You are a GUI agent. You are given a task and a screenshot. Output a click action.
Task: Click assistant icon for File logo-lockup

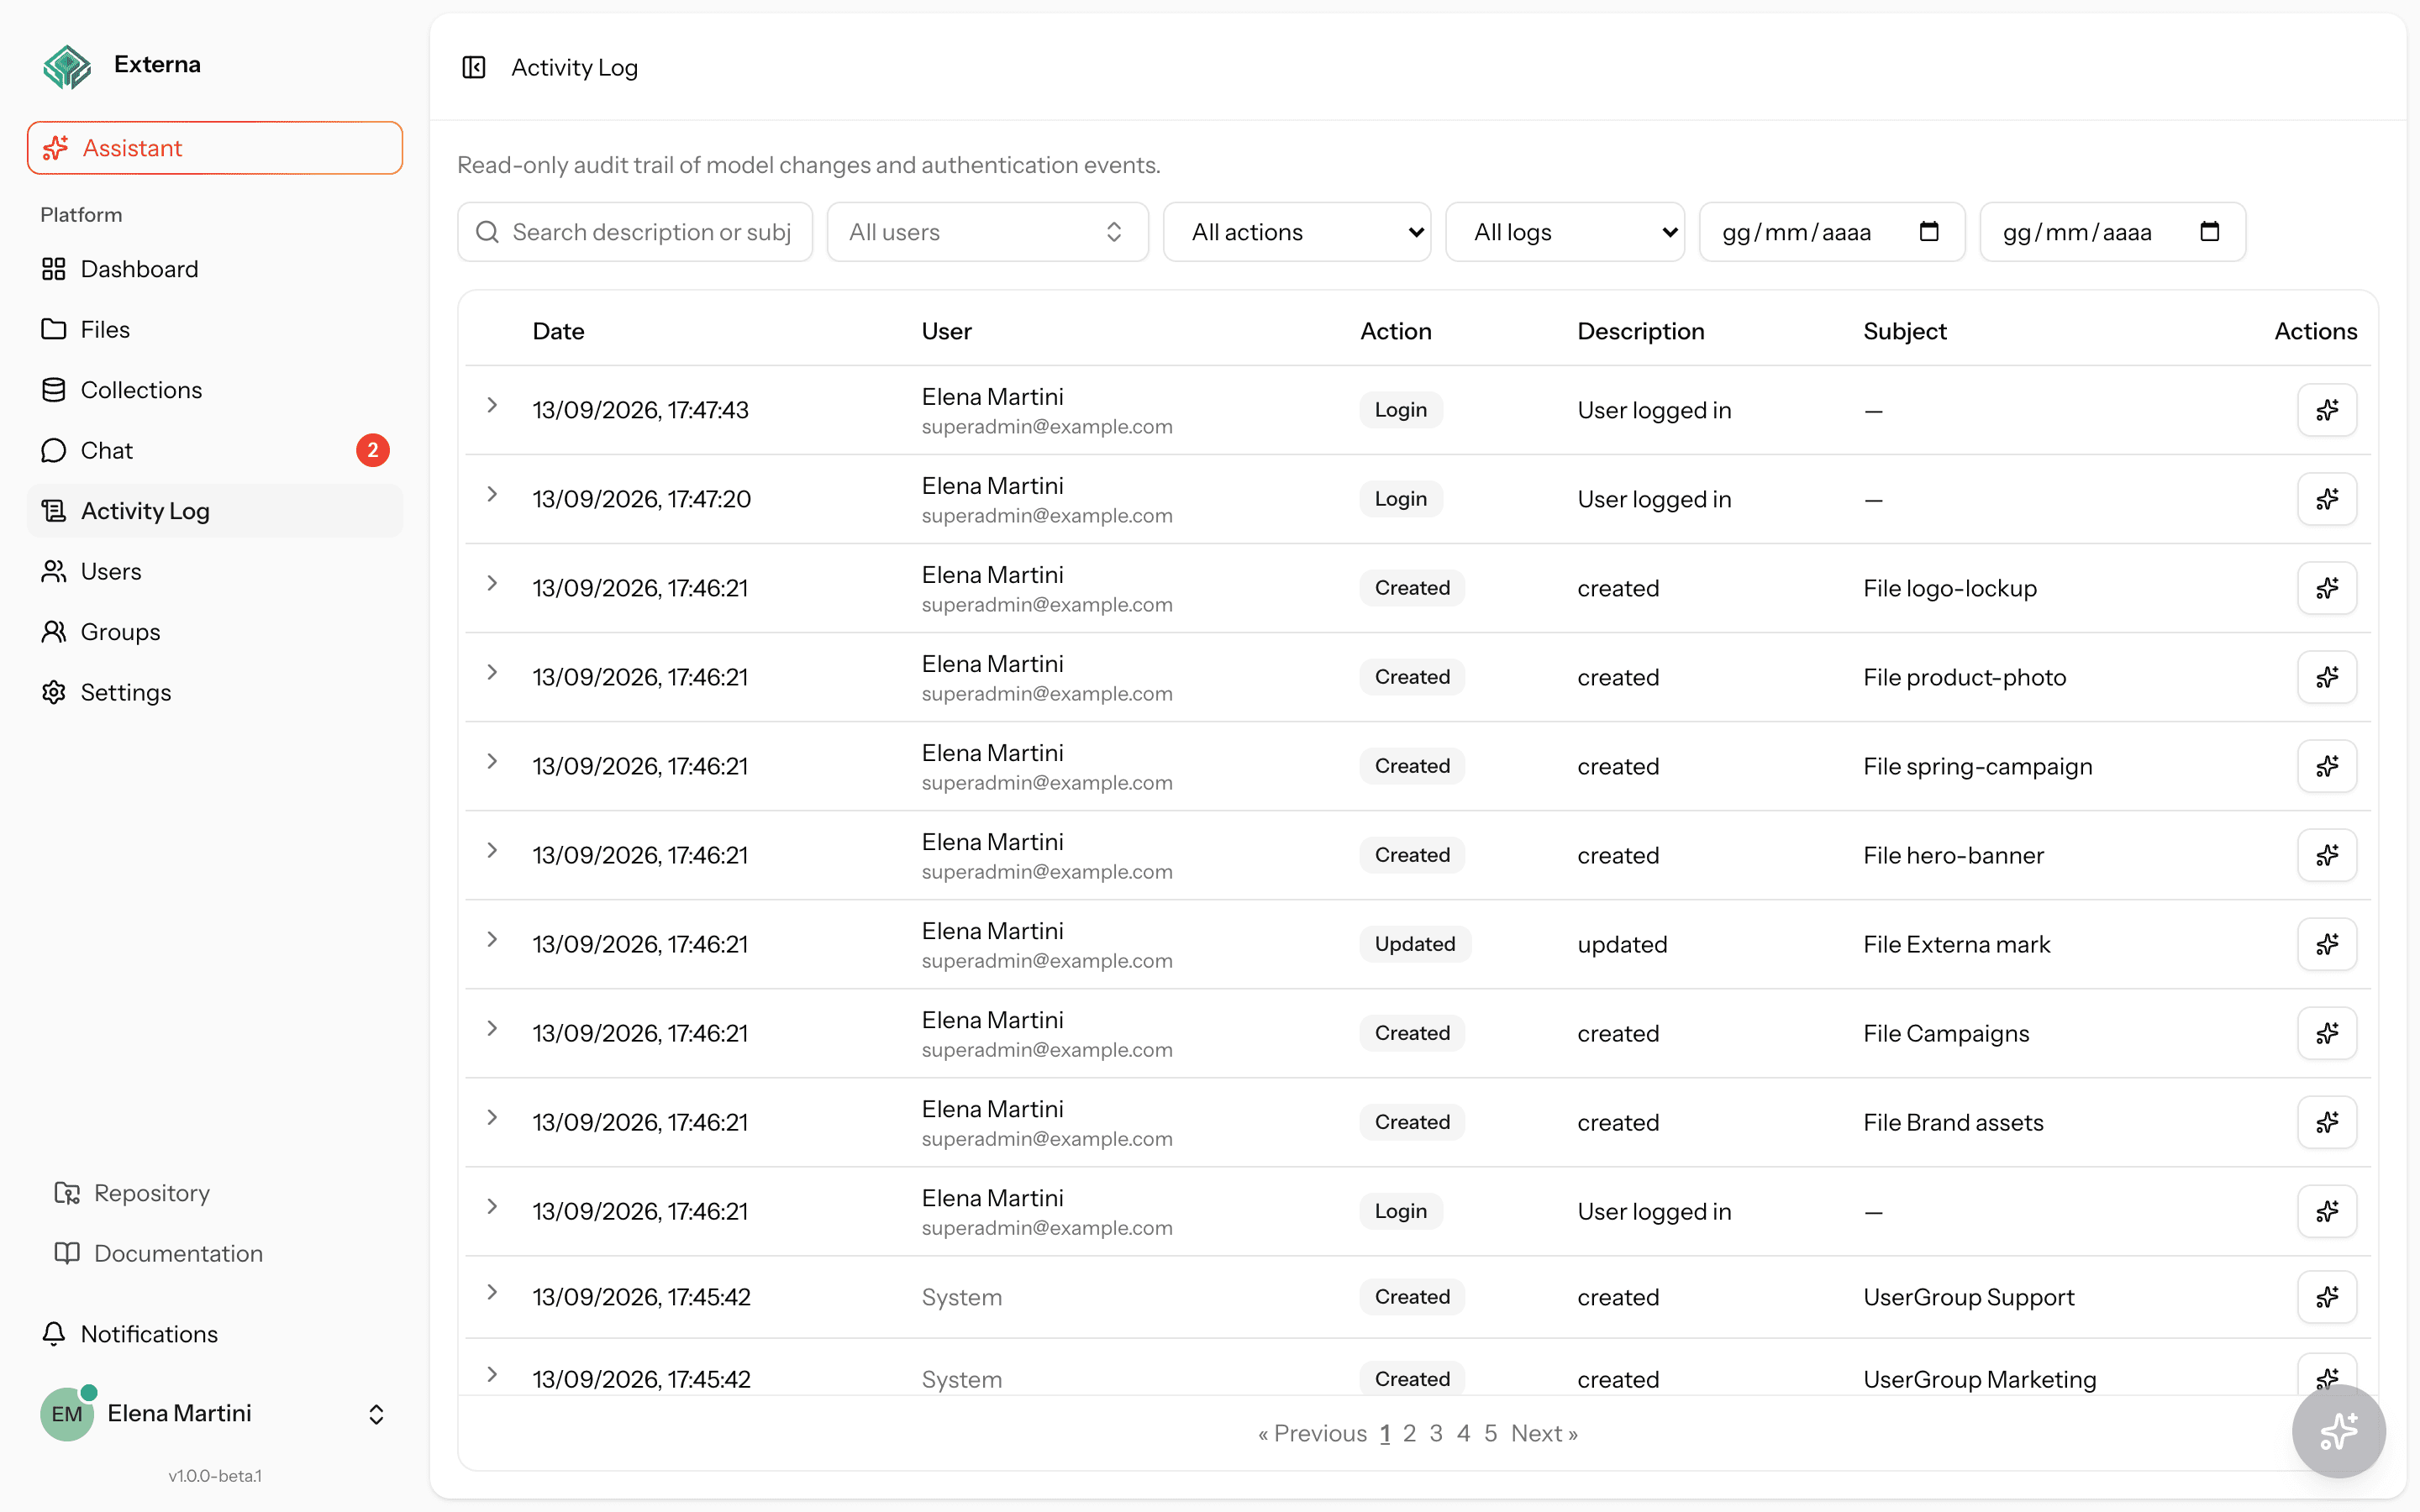point(2327,588)
